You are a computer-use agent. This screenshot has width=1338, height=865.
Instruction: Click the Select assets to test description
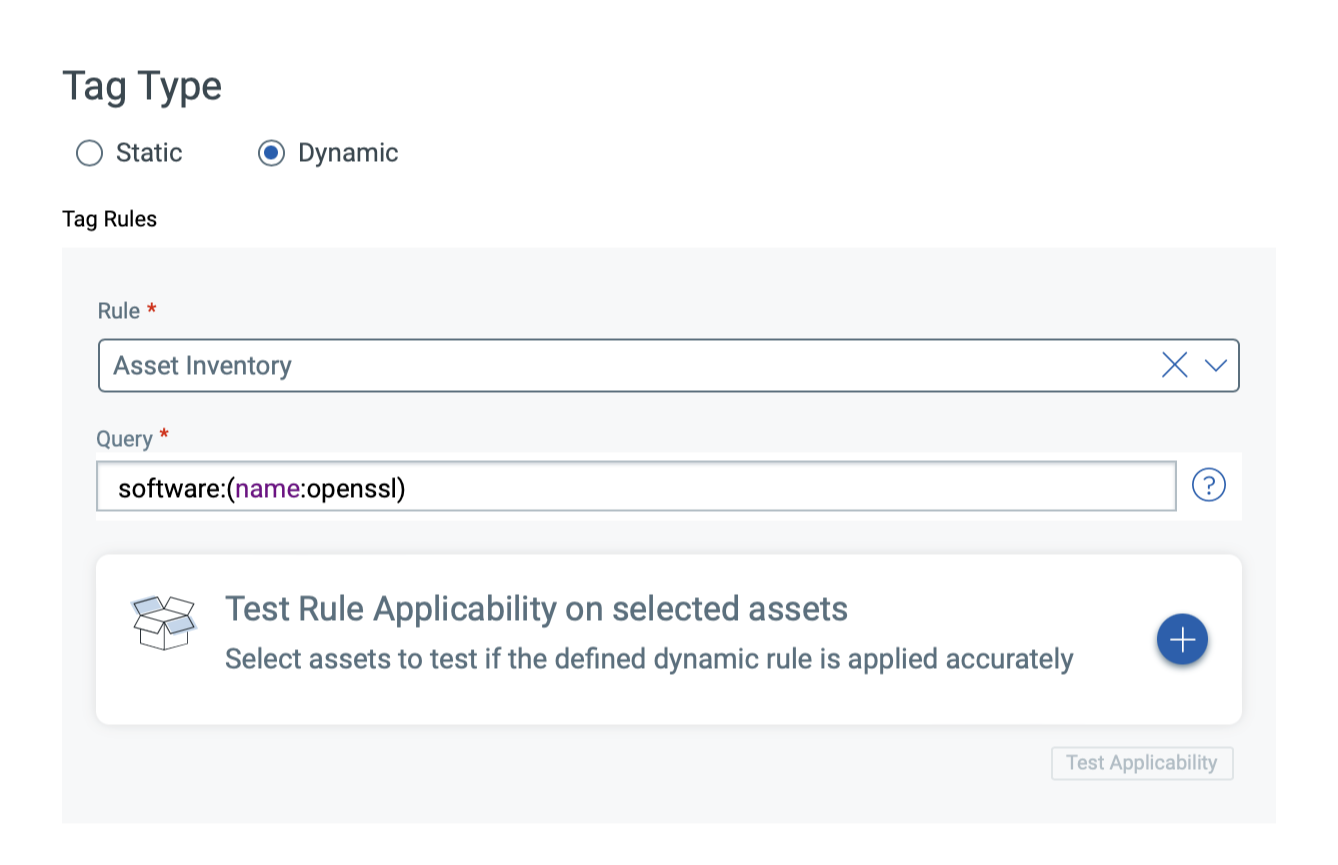coord(649,659)
